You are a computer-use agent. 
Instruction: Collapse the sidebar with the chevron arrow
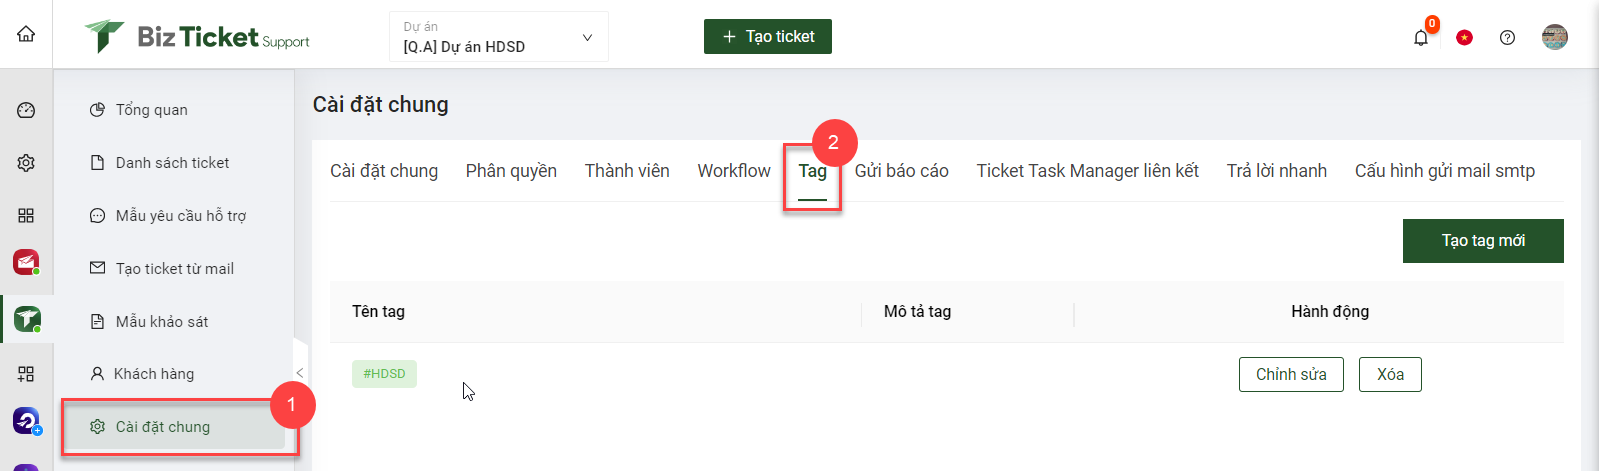tap(300, 372)
